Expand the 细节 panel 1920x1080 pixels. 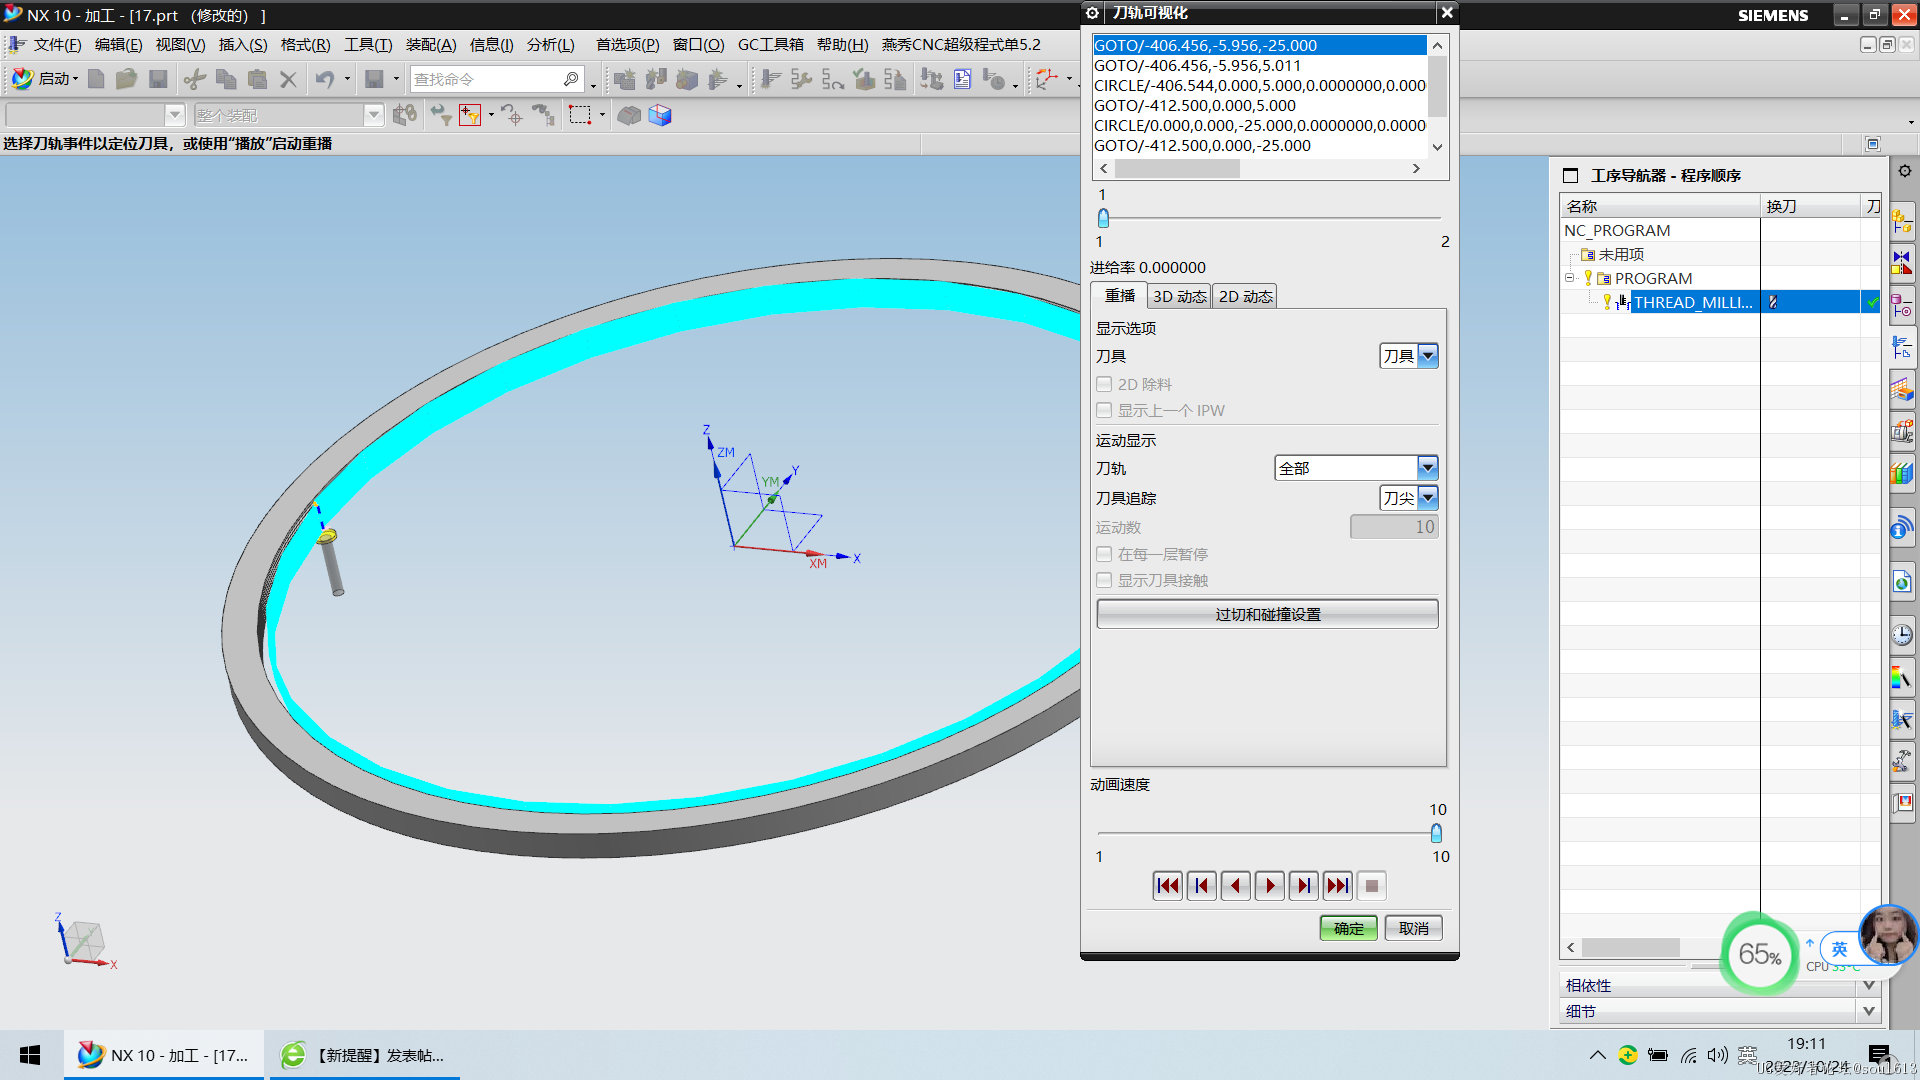(1719, 1011)
